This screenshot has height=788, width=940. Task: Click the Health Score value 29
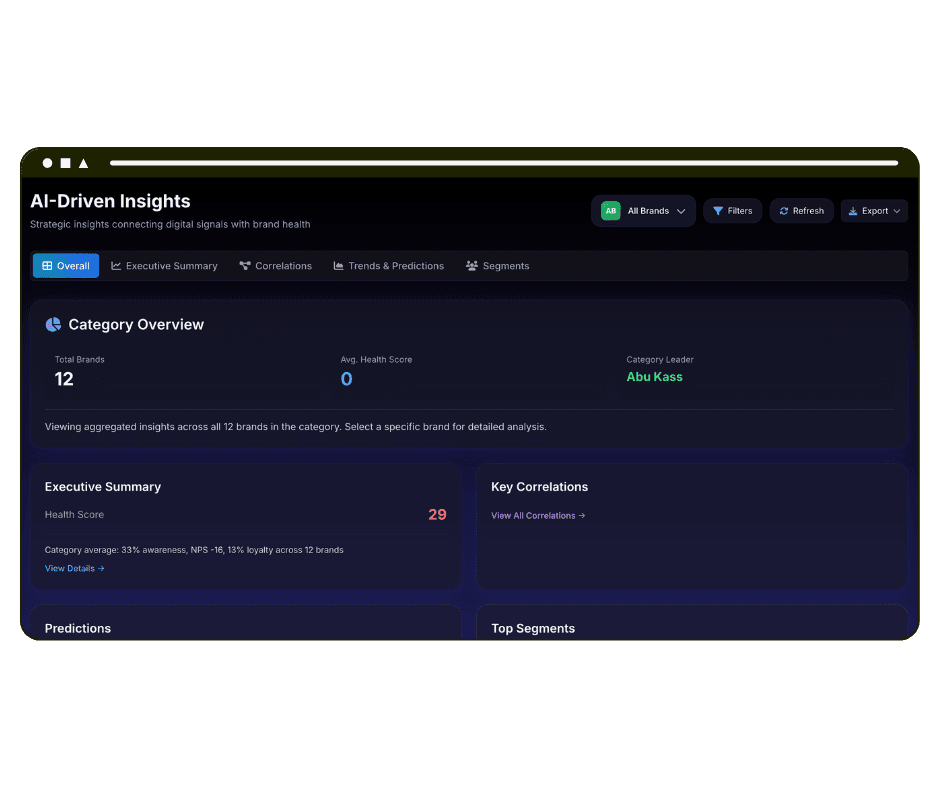coord(437,515)
